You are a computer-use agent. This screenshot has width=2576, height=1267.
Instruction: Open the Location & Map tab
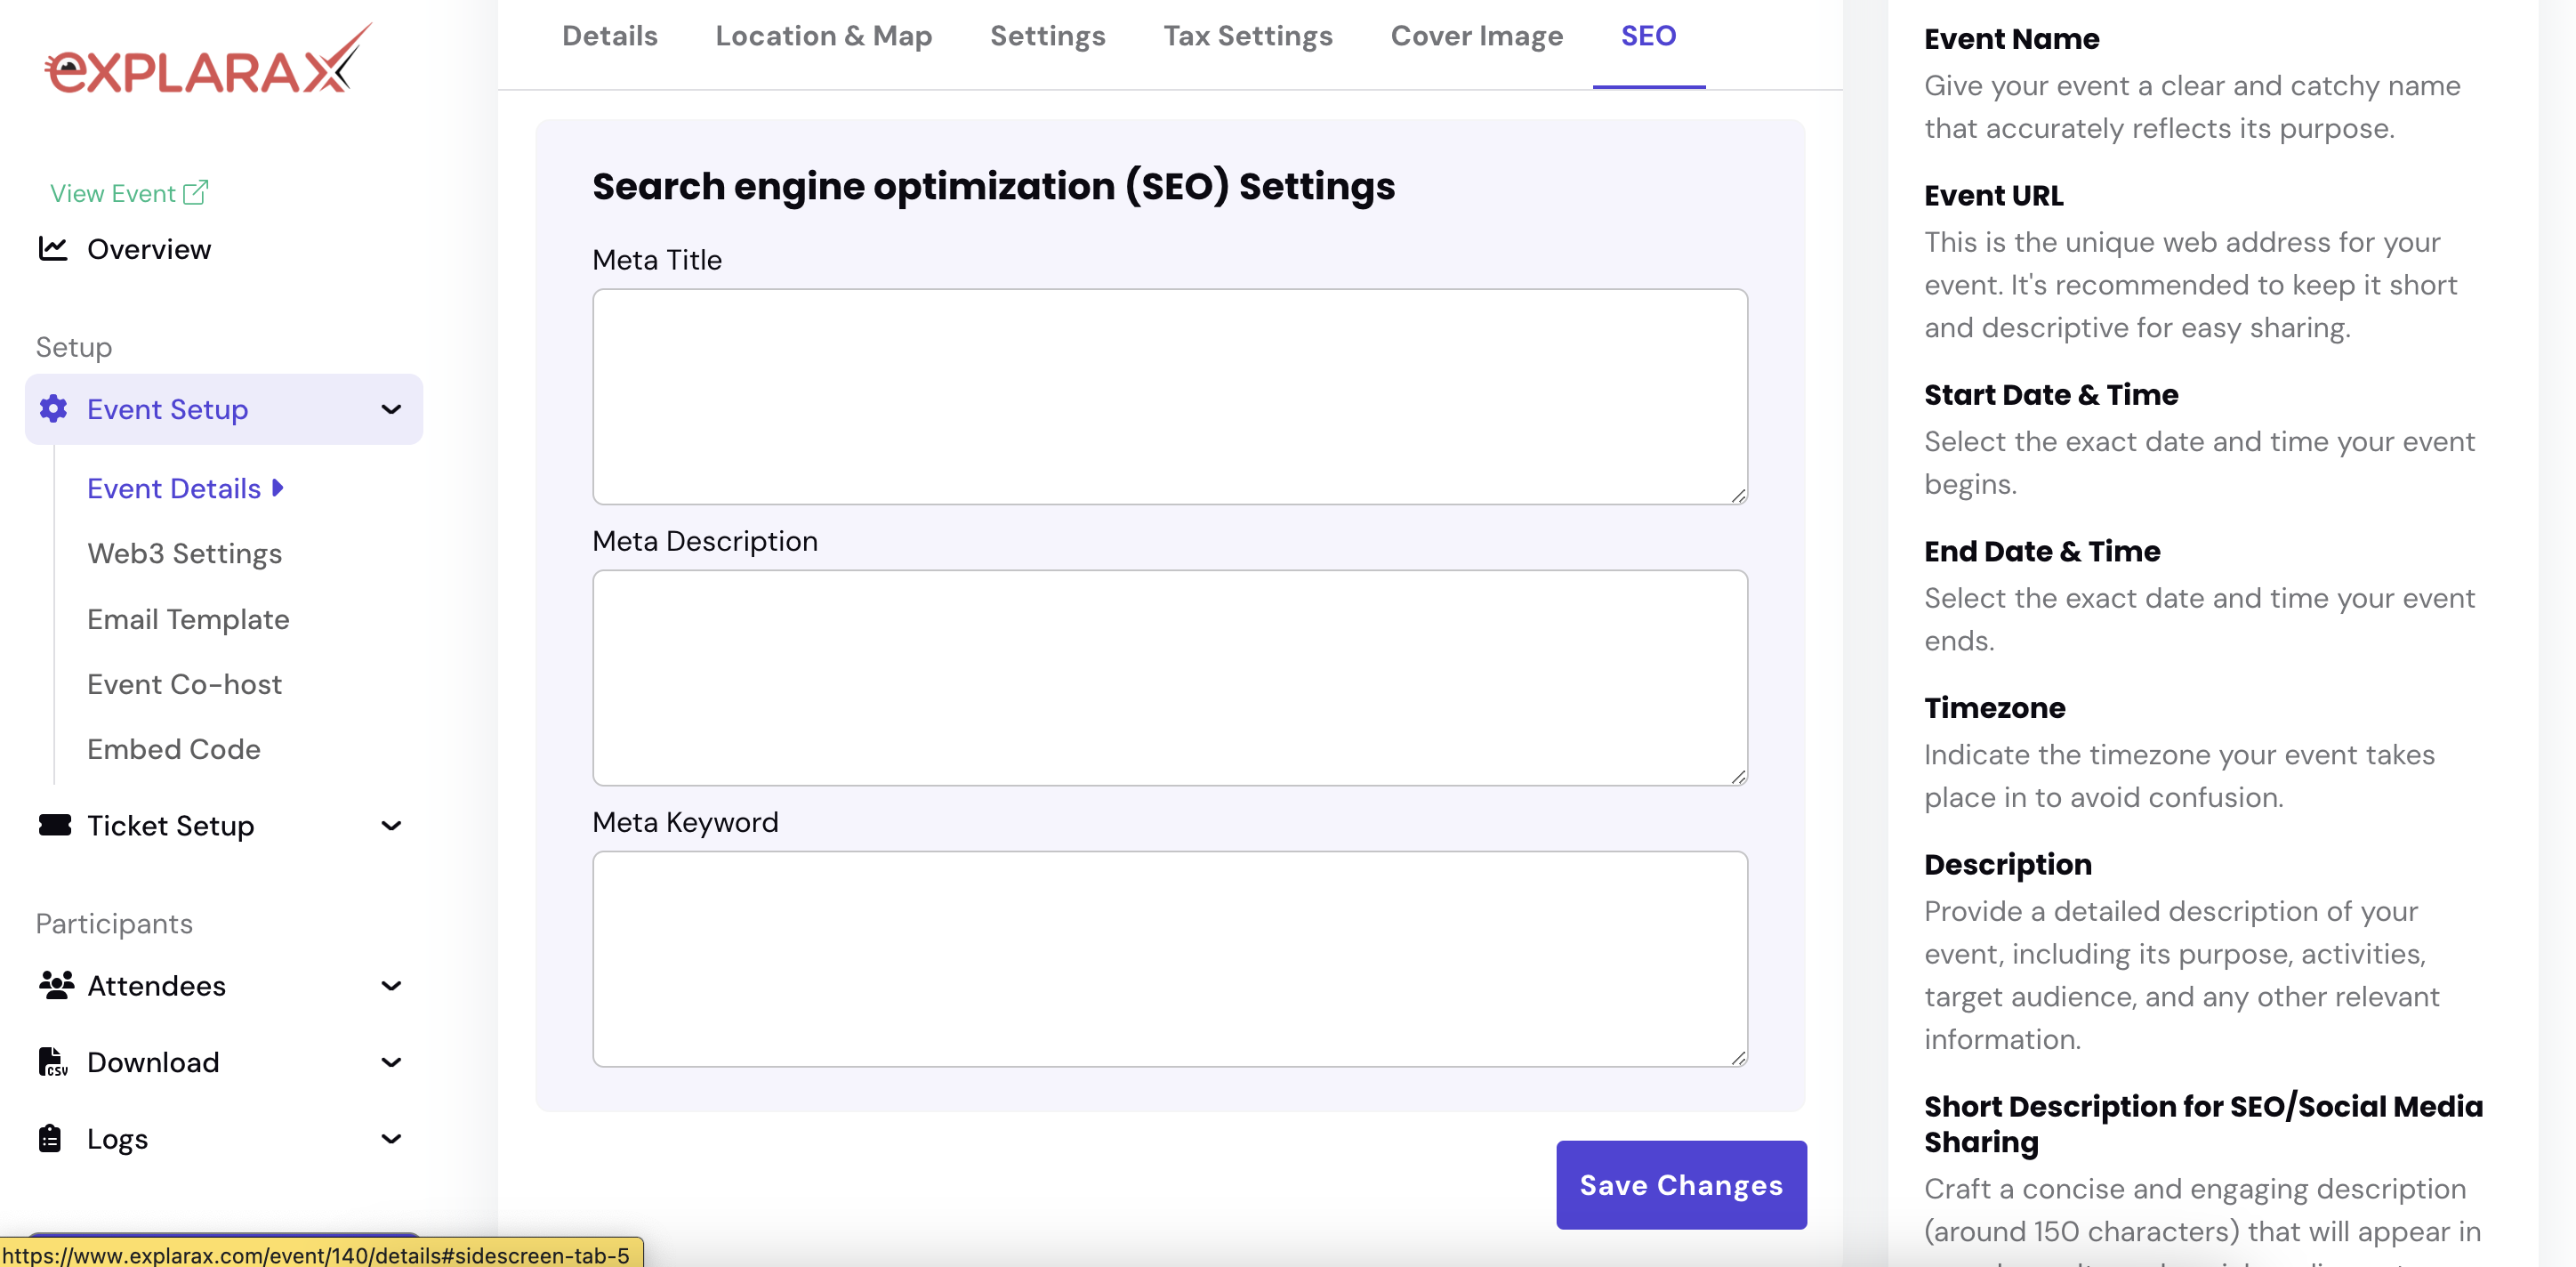823,36
